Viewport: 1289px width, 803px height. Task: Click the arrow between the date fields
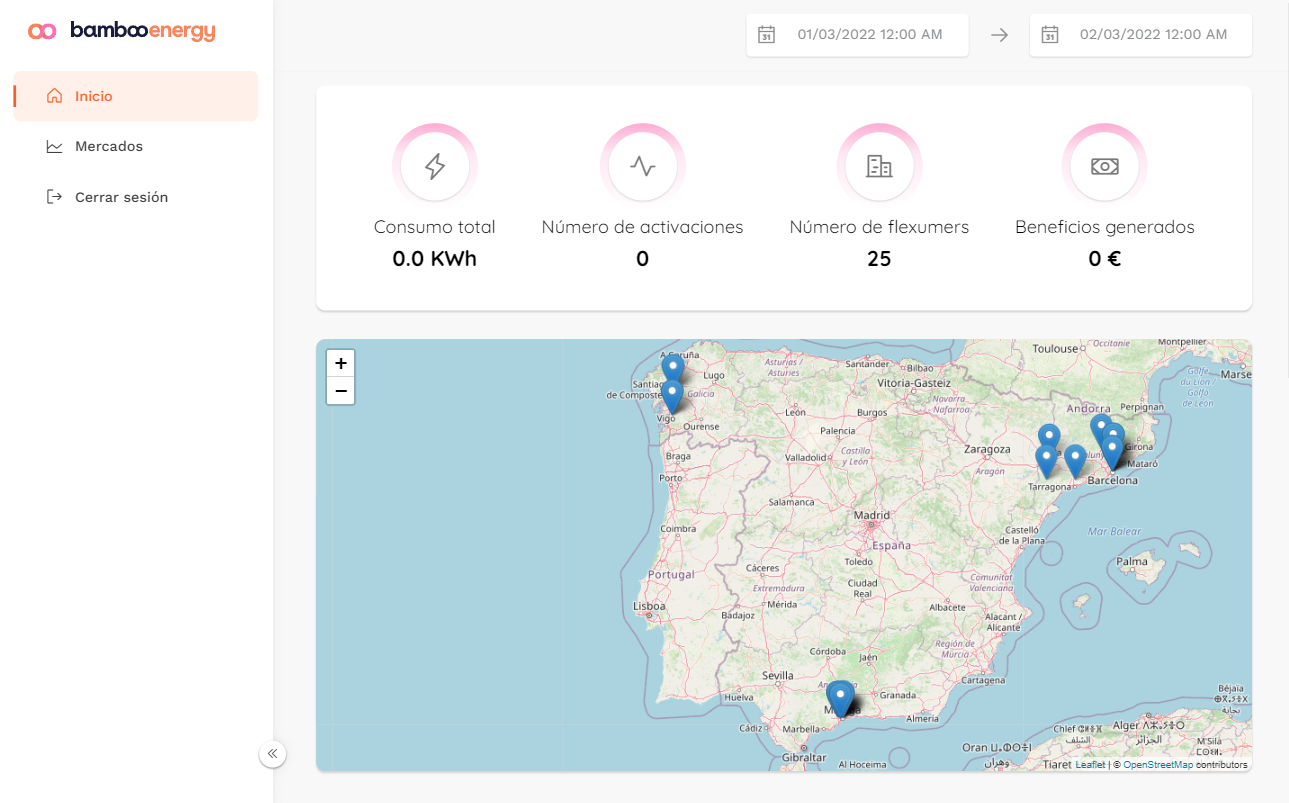tap(999, 35)
